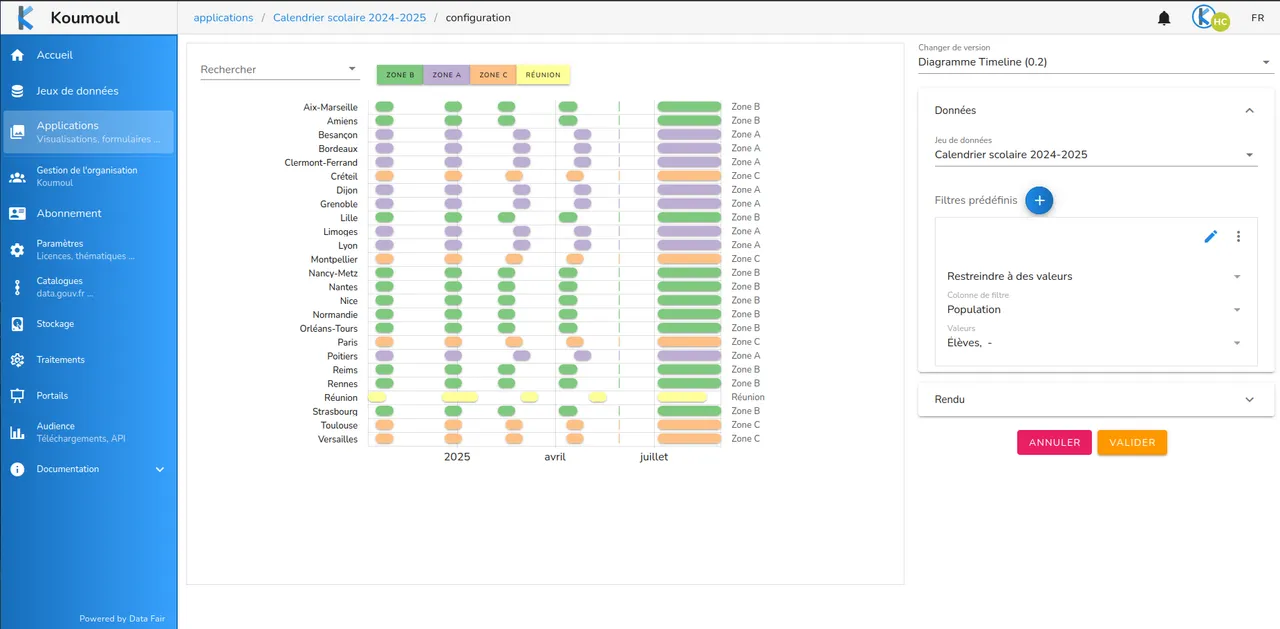Click the Koumoul logo icon

coord(25,17)
